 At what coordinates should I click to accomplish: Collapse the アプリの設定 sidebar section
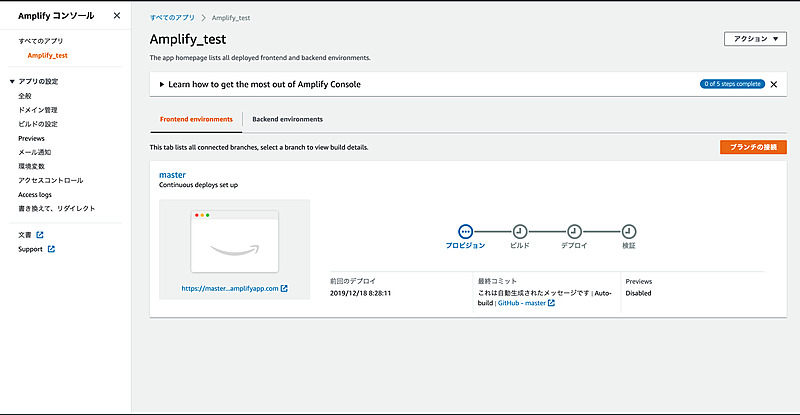tap(11, 82)
